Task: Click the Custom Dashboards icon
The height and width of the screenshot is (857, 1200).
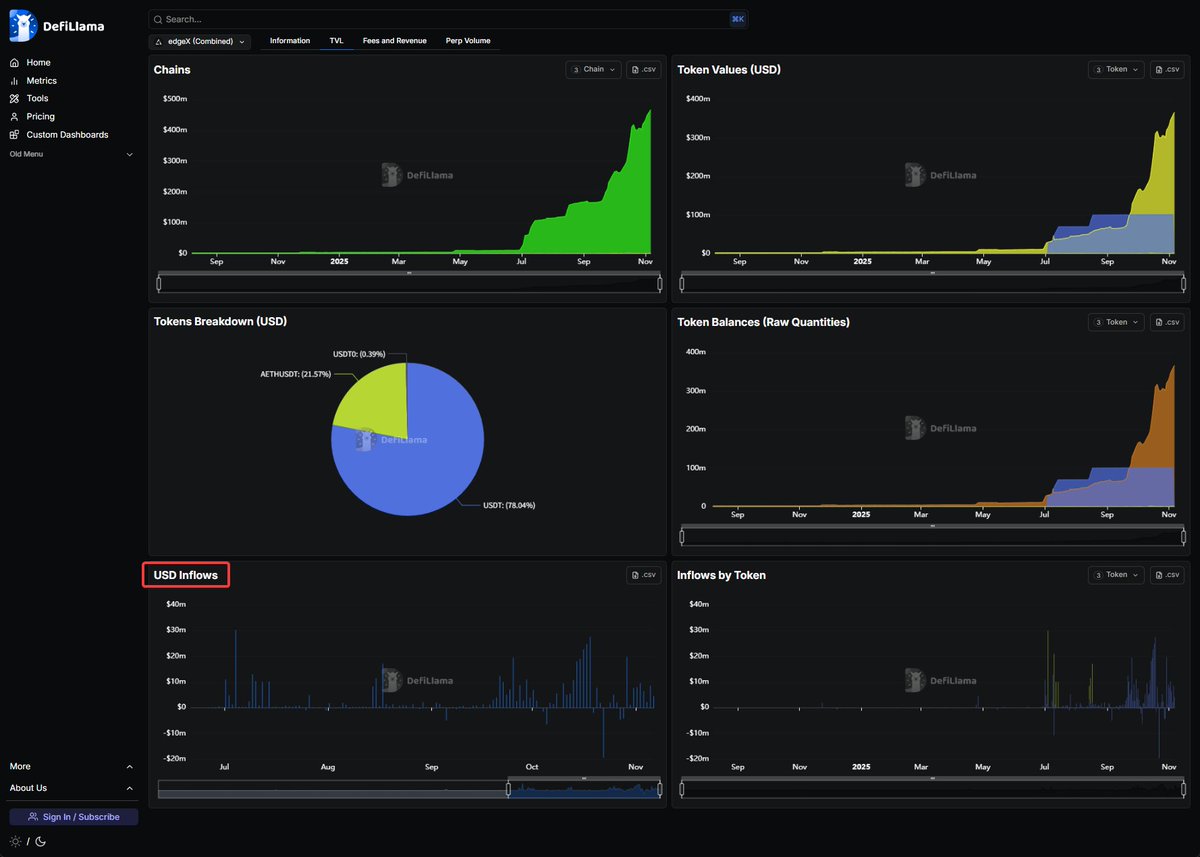Action: coord(15,134)
